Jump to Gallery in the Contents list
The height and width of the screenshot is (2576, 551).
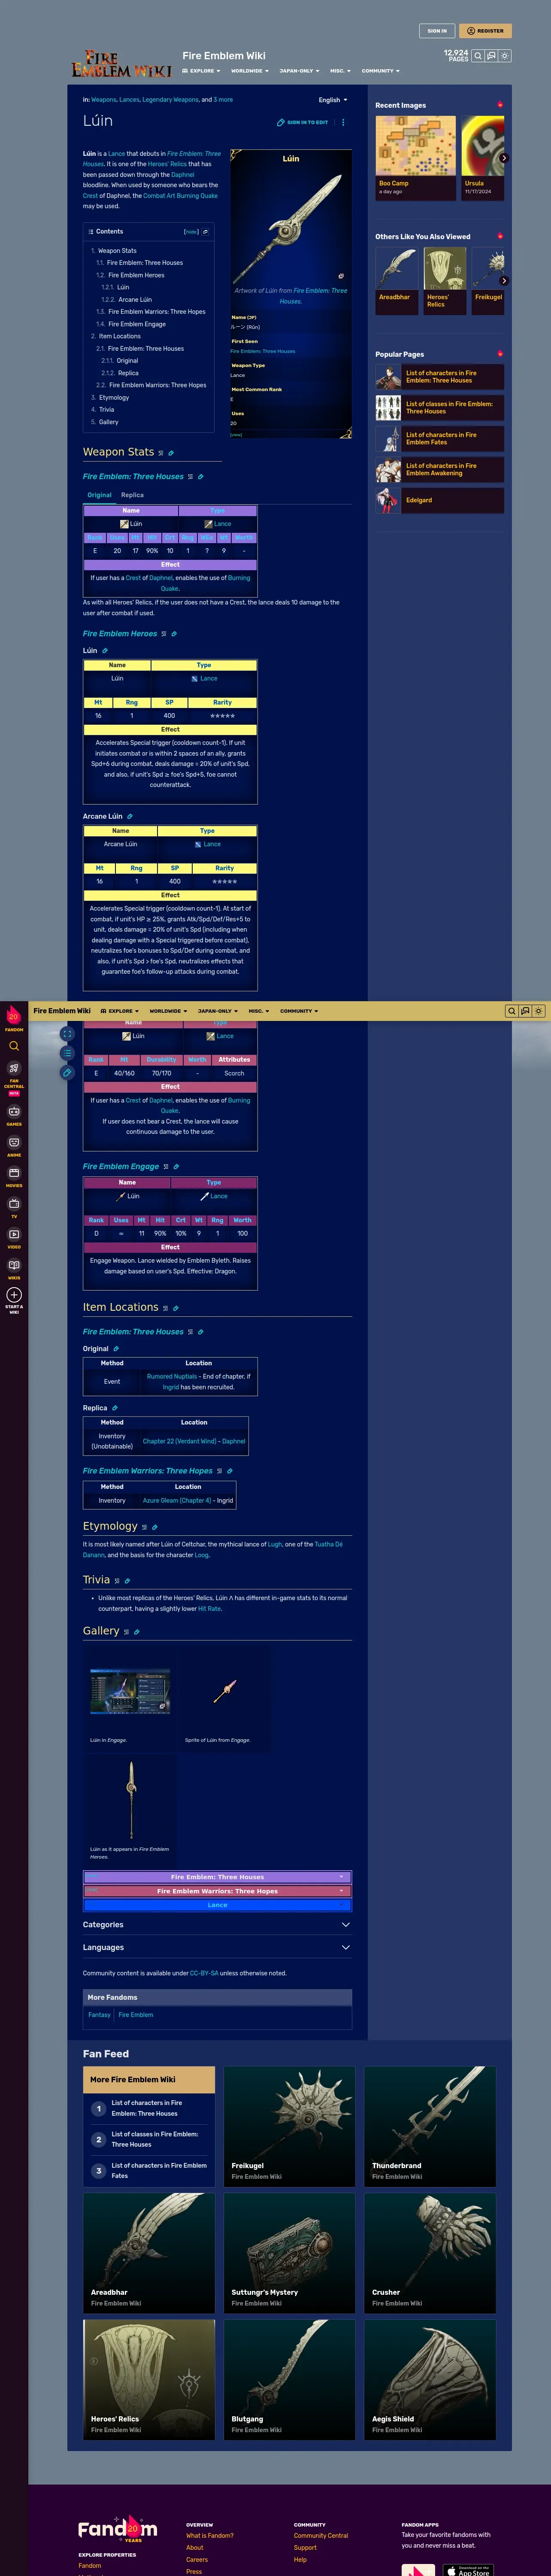pyautogui.click(x=108, y=422)
